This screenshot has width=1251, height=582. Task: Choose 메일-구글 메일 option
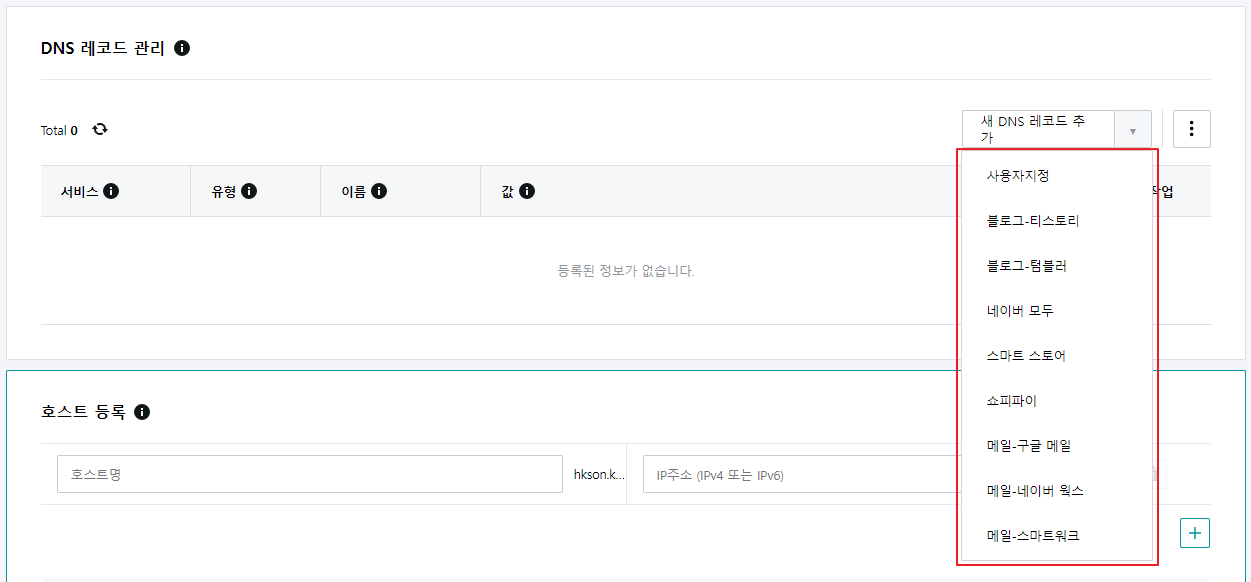[1029, 446]
